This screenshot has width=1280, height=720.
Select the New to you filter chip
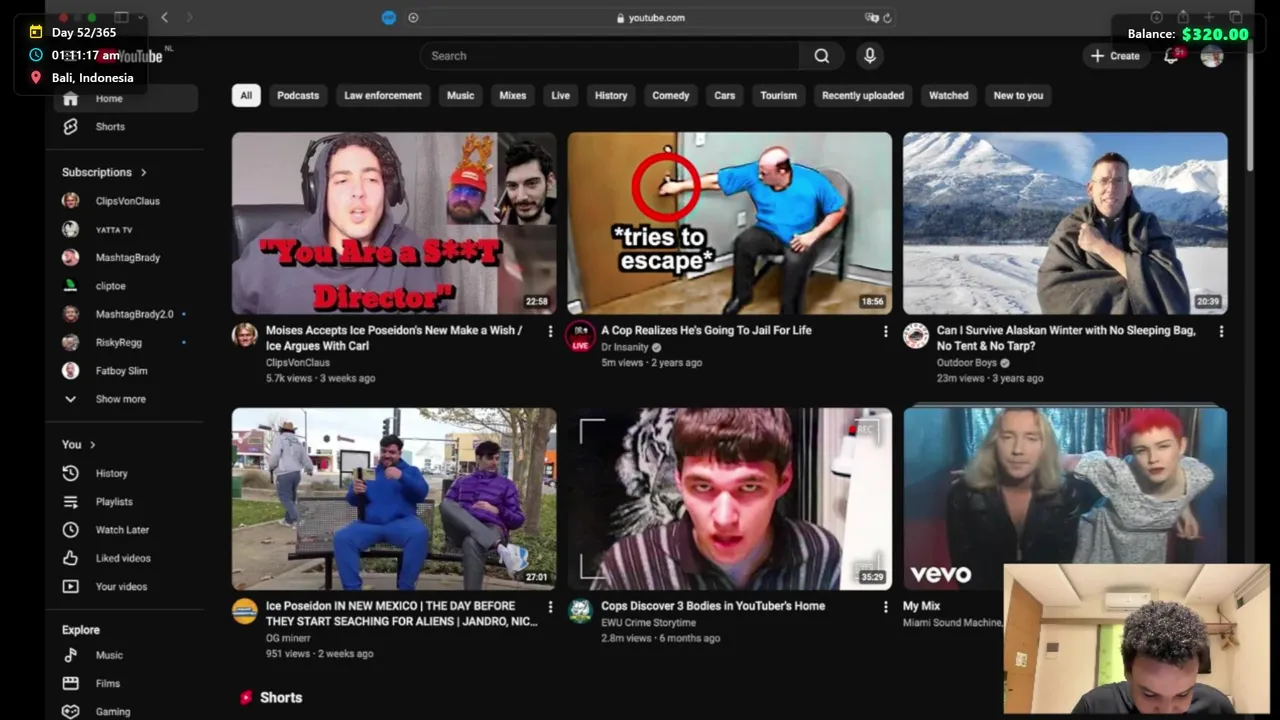pyautogui.click(x=1018, y=96)
